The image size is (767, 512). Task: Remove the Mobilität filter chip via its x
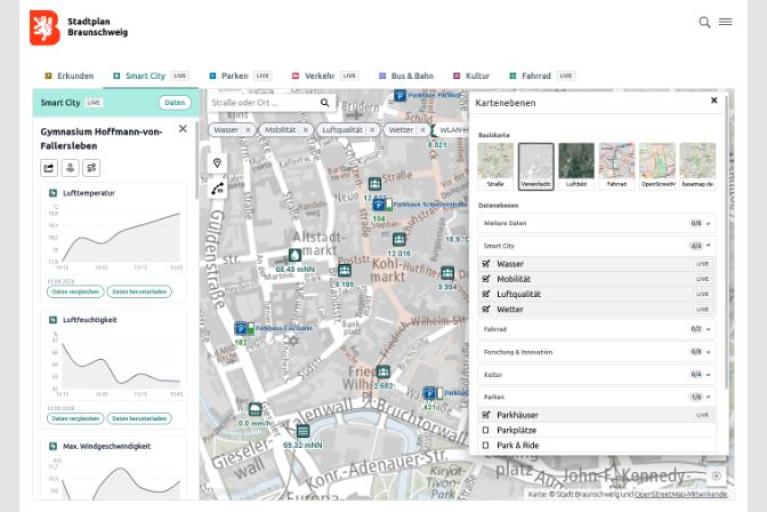305,130
